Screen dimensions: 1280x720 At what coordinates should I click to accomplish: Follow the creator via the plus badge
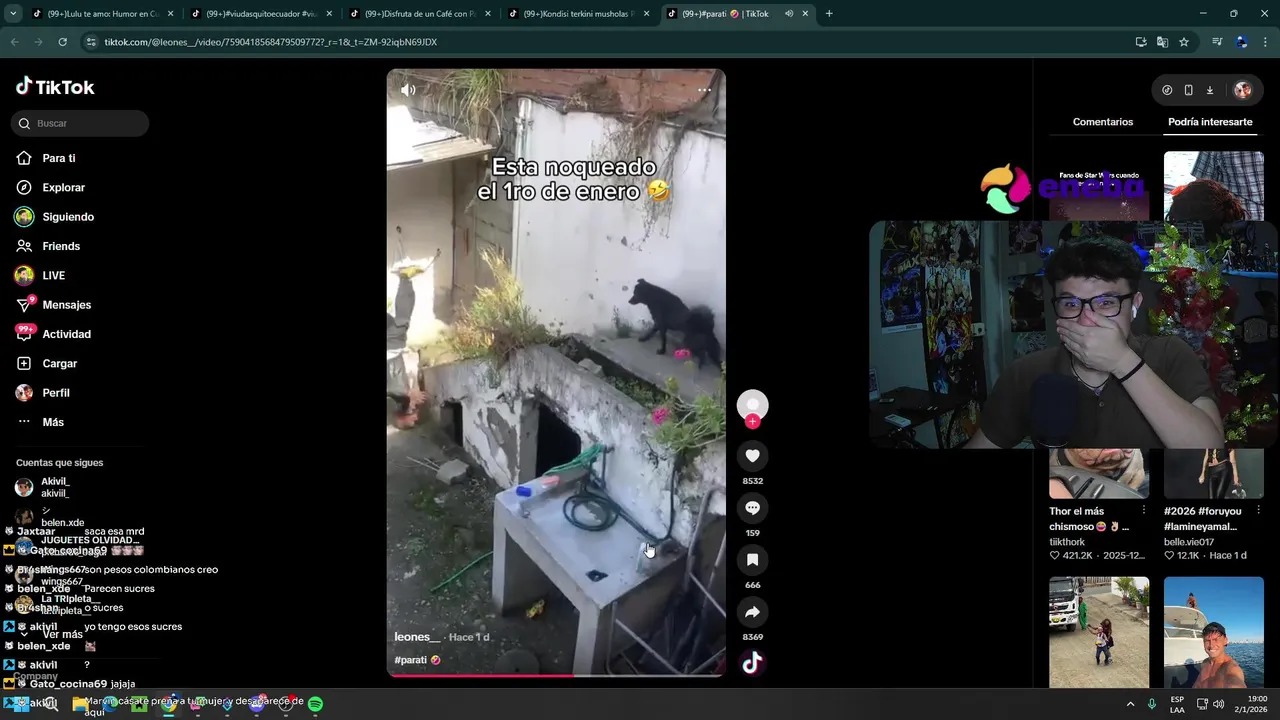[x=752, y=422]
